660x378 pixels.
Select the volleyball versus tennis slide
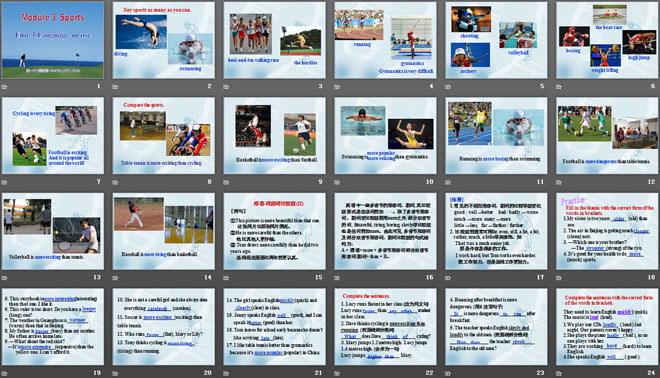53,231
